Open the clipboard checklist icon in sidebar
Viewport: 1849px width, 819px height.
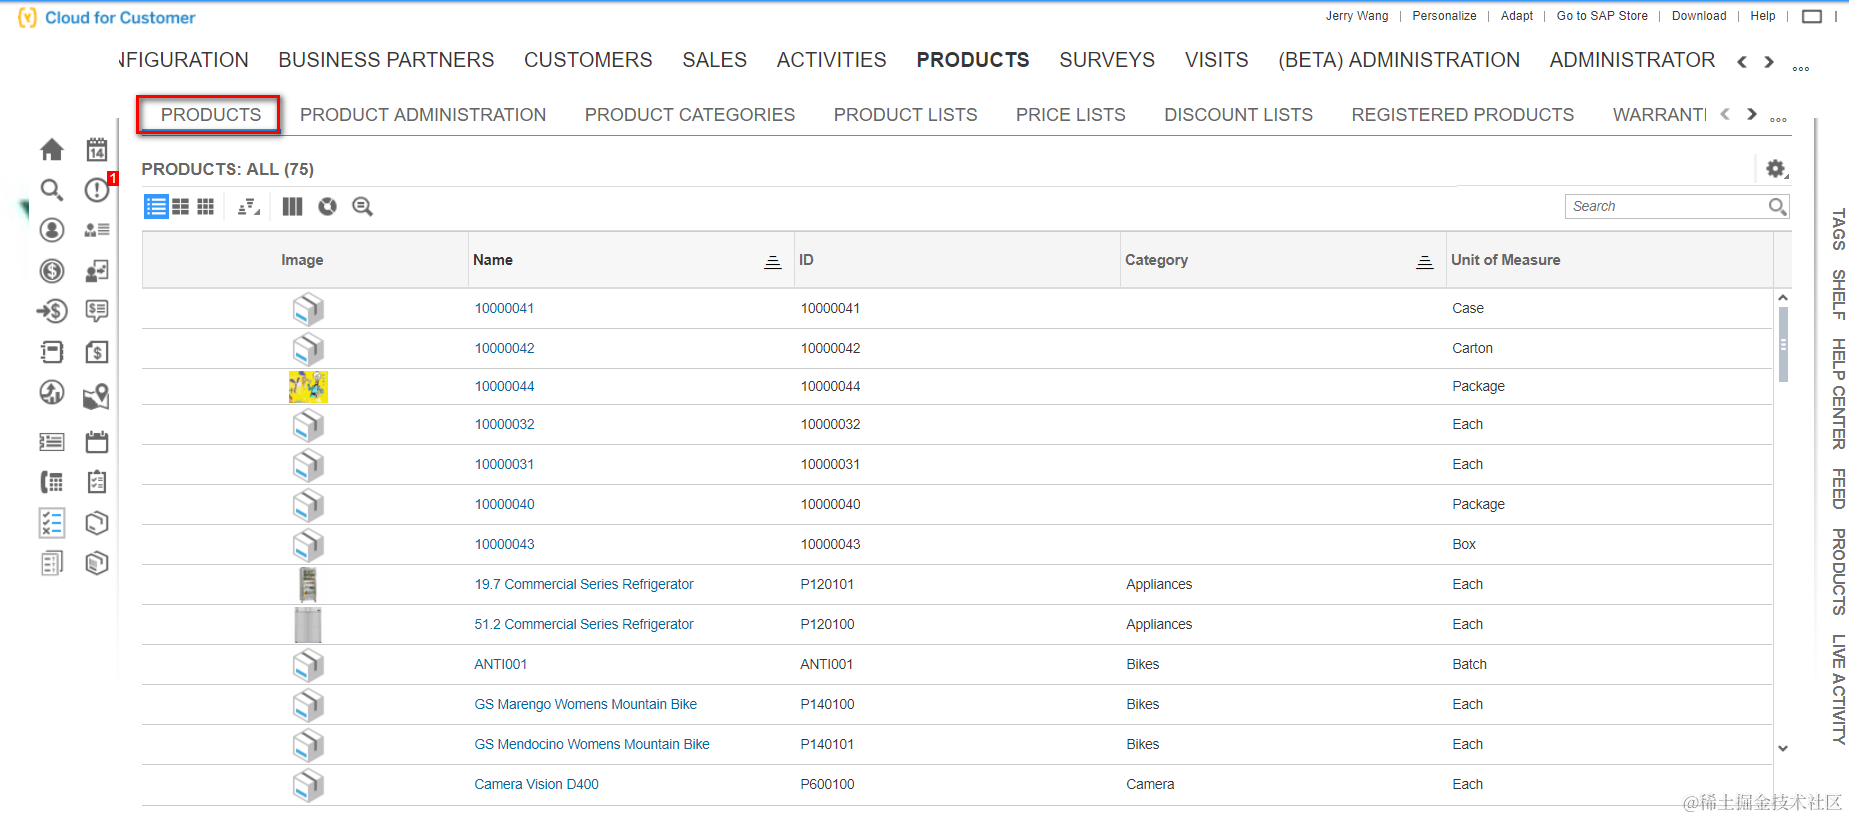97,482
